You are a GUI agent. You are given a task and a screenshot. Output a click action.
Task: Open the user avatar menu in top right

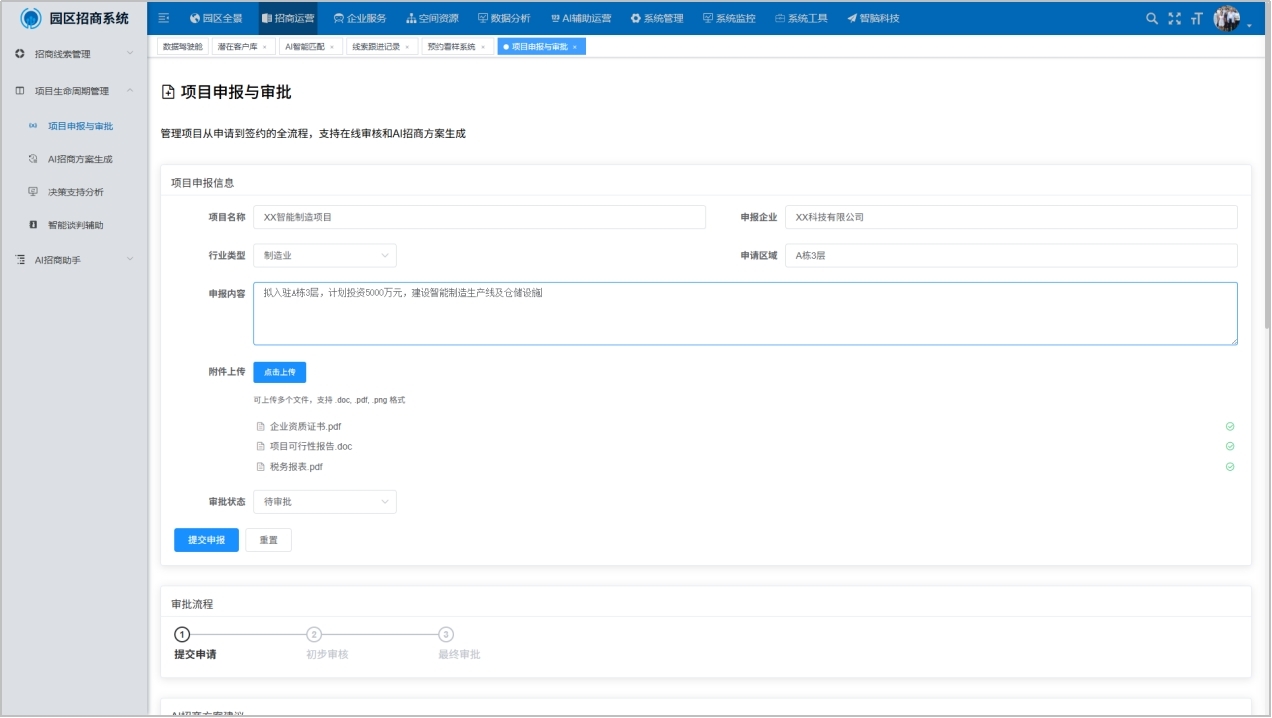coord(1228,17)
